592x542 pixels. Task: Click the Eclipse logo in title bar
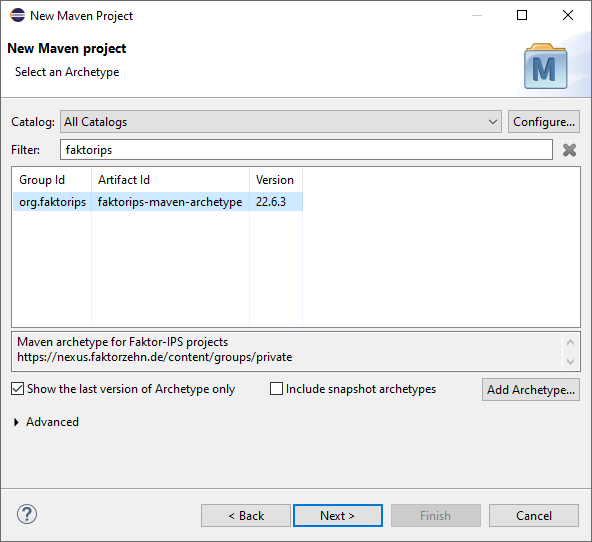pos(17,15)
